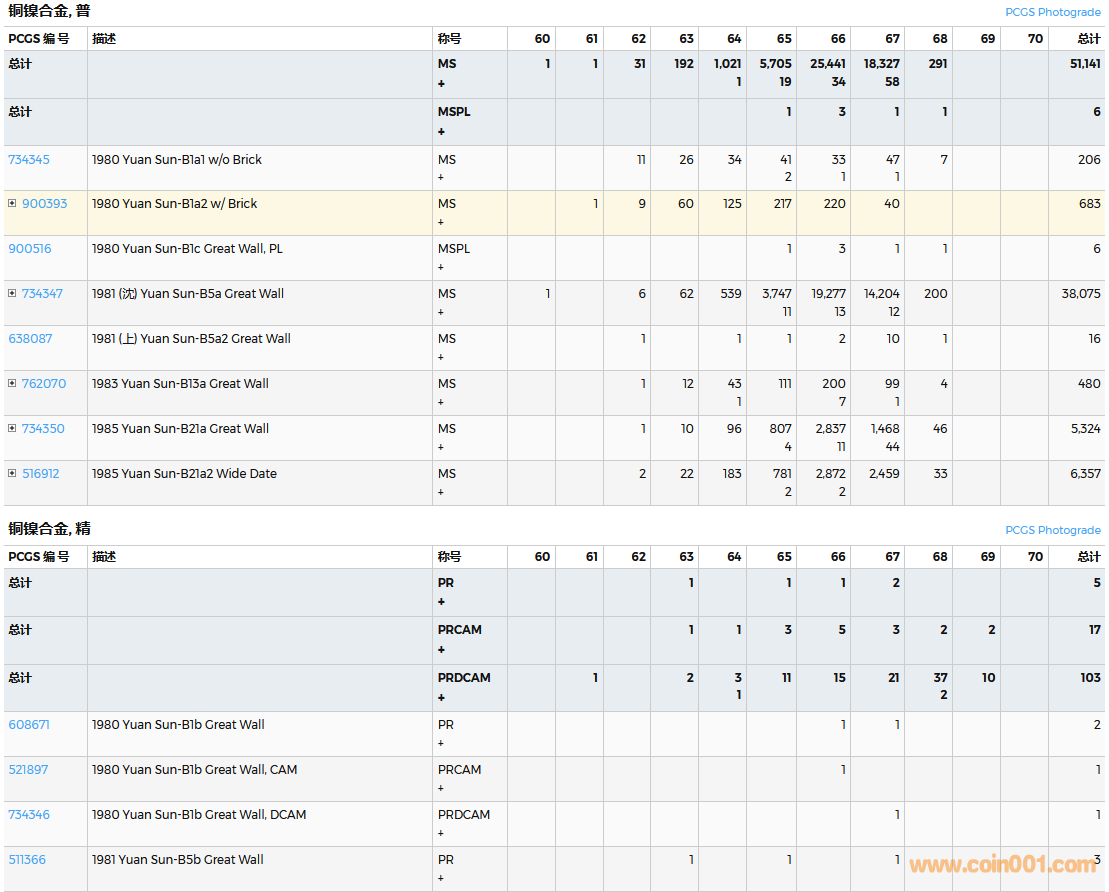Open PCGS number 734345 link
The image size is (1109, 892).
click(x=29, y=160)
